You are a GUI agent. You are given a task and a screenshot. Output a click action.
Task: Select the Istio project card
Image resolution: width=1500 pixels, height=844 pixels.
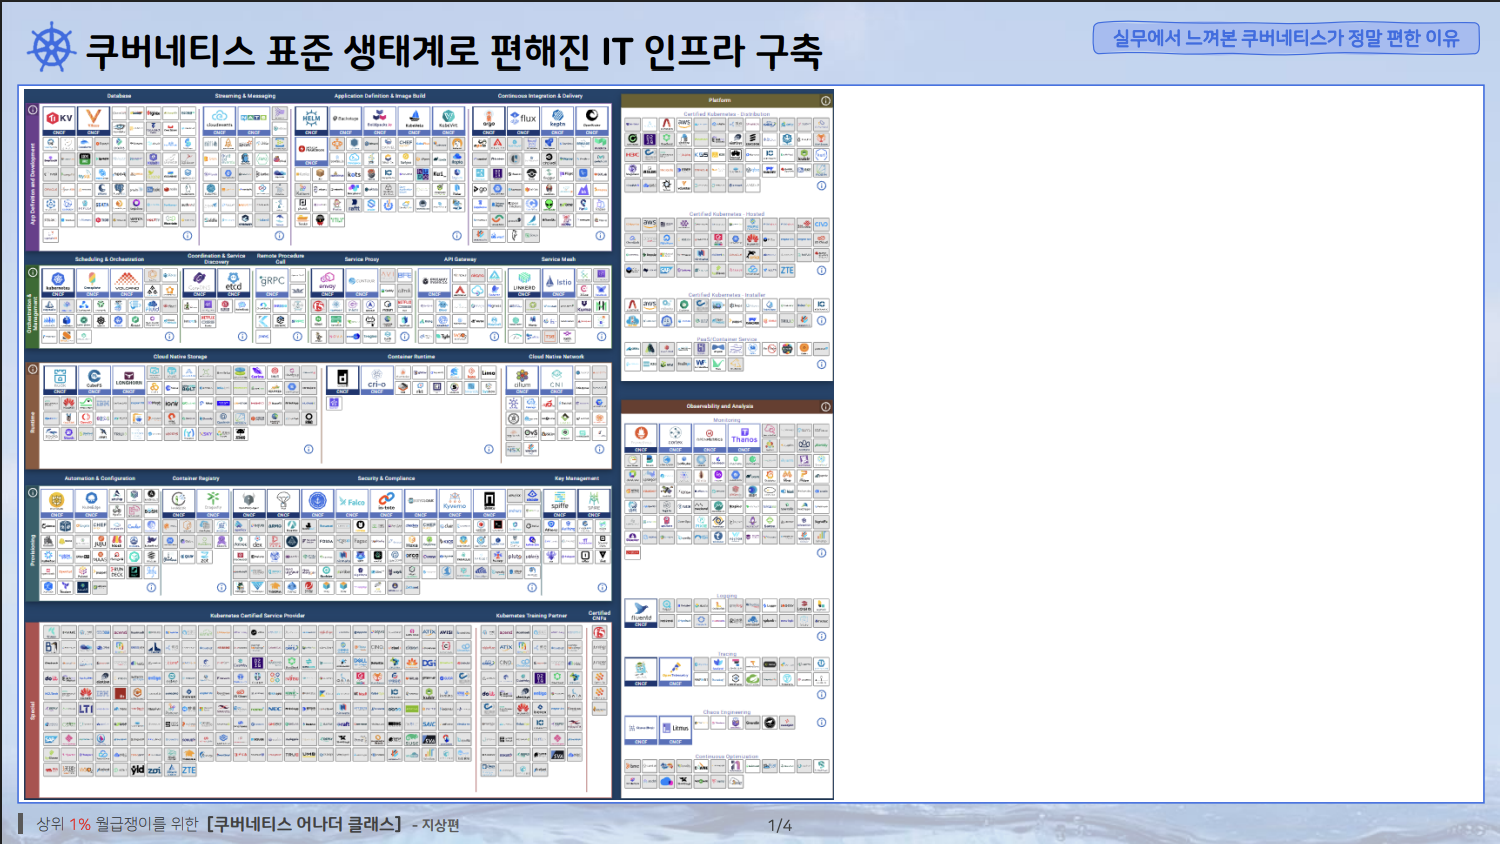(558, 283)
